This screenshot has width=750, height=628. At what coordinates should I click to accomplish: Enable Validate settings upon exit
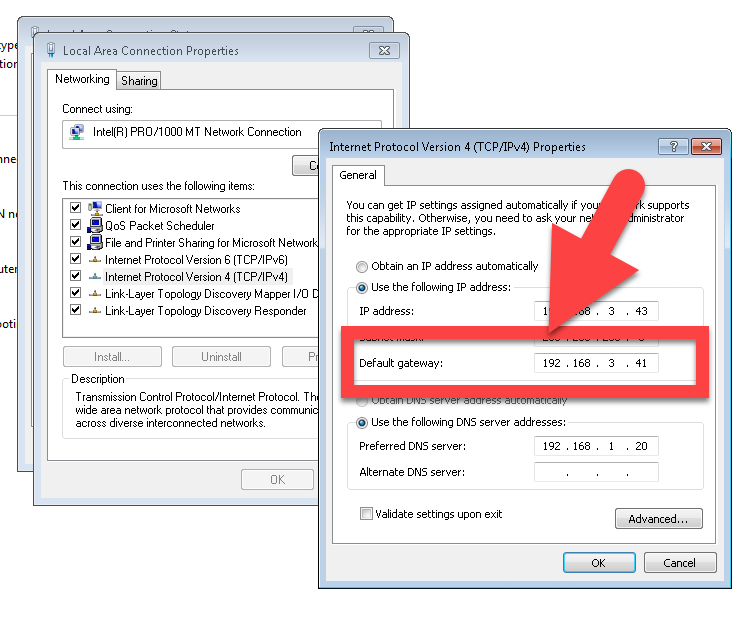coord(366,514)
